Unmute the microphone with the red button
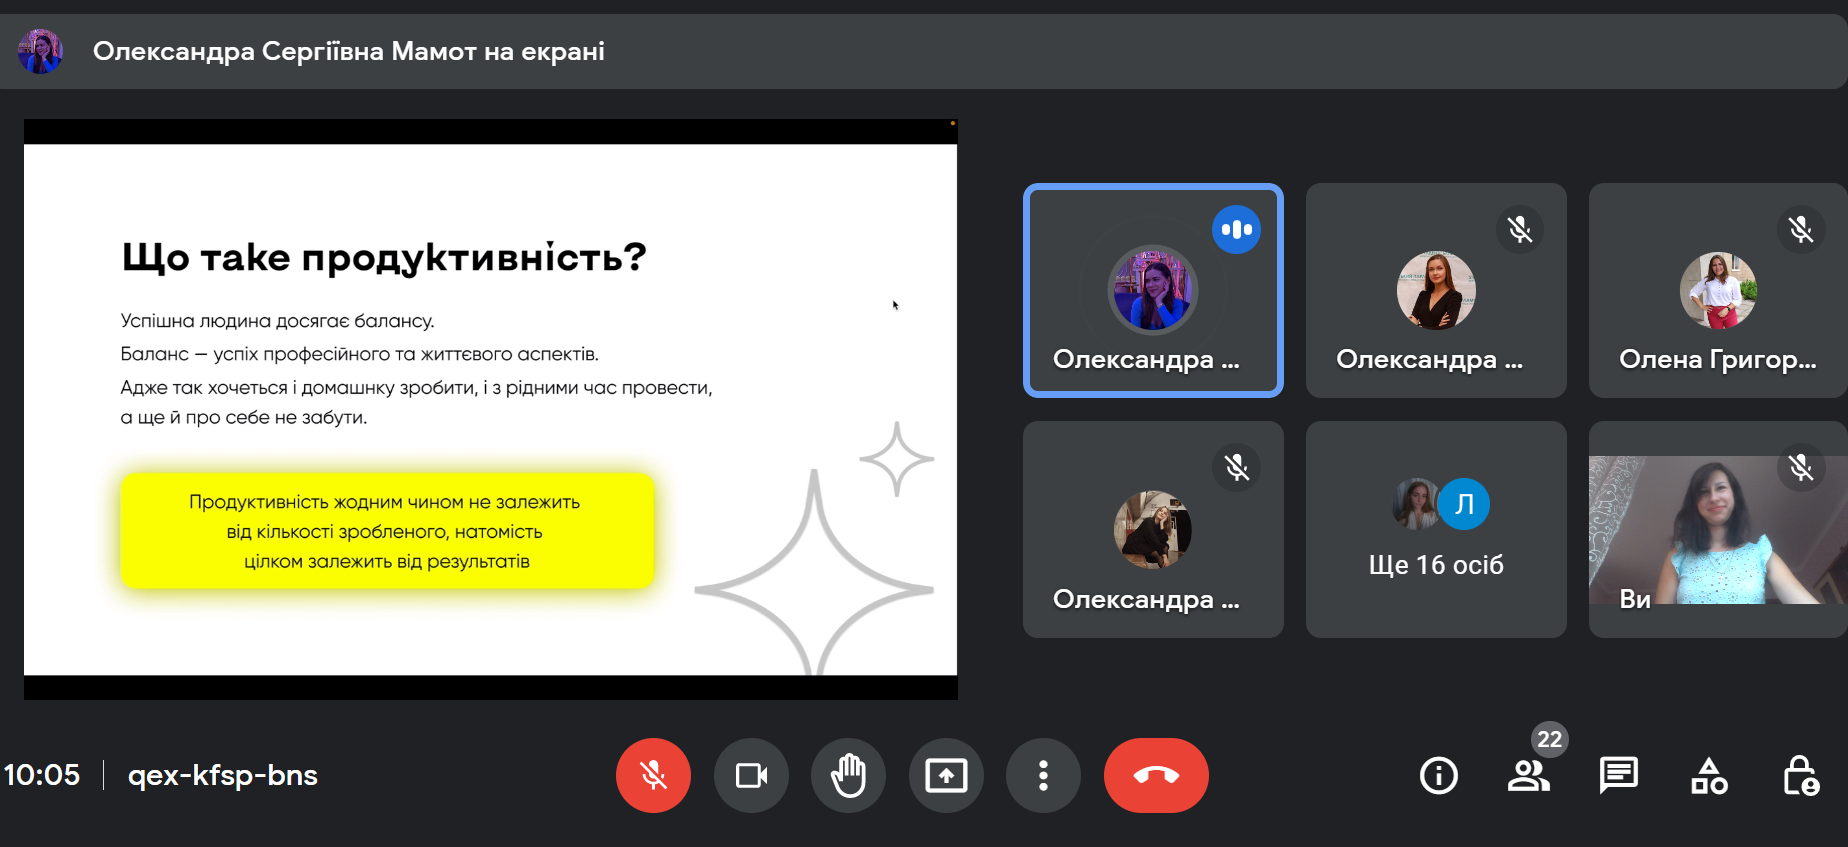The height and width of the screenshot is (847, 1848). 653,775
